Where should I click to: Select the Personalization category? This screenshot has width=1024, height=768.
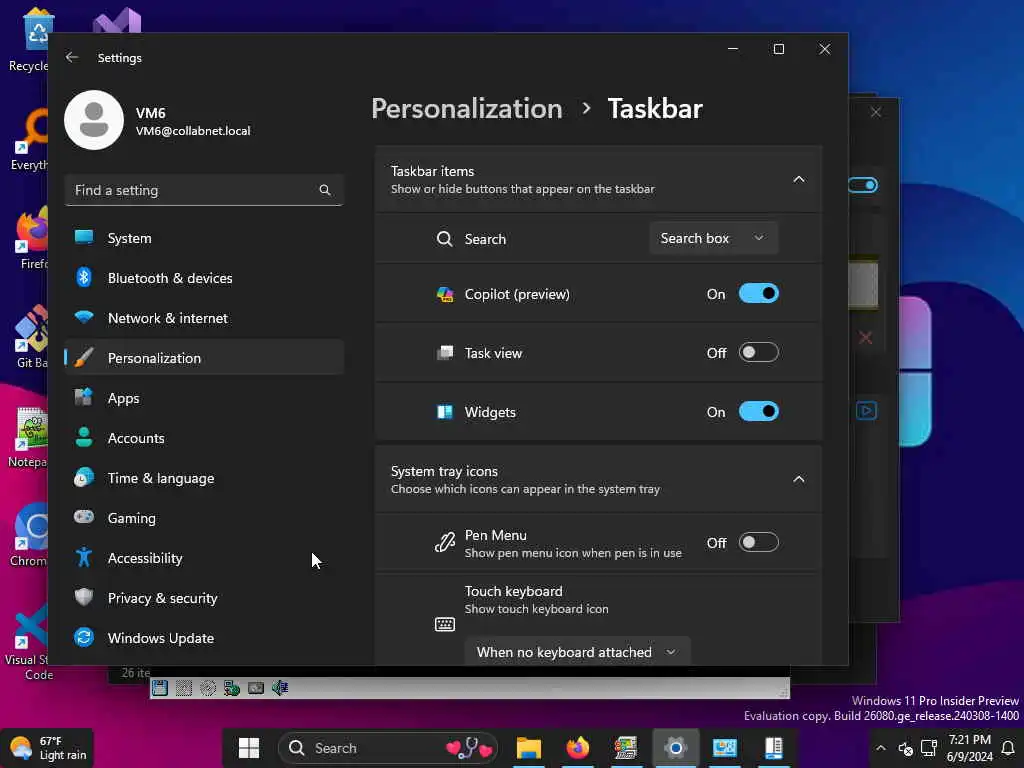[x=204, y=358]
